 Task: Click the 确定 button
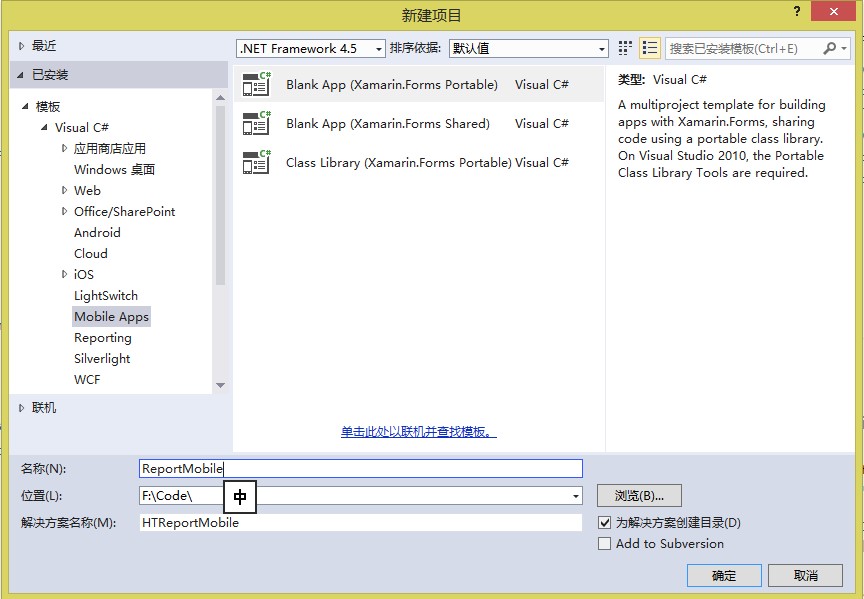pyautogui.click(x=724, y=576)
